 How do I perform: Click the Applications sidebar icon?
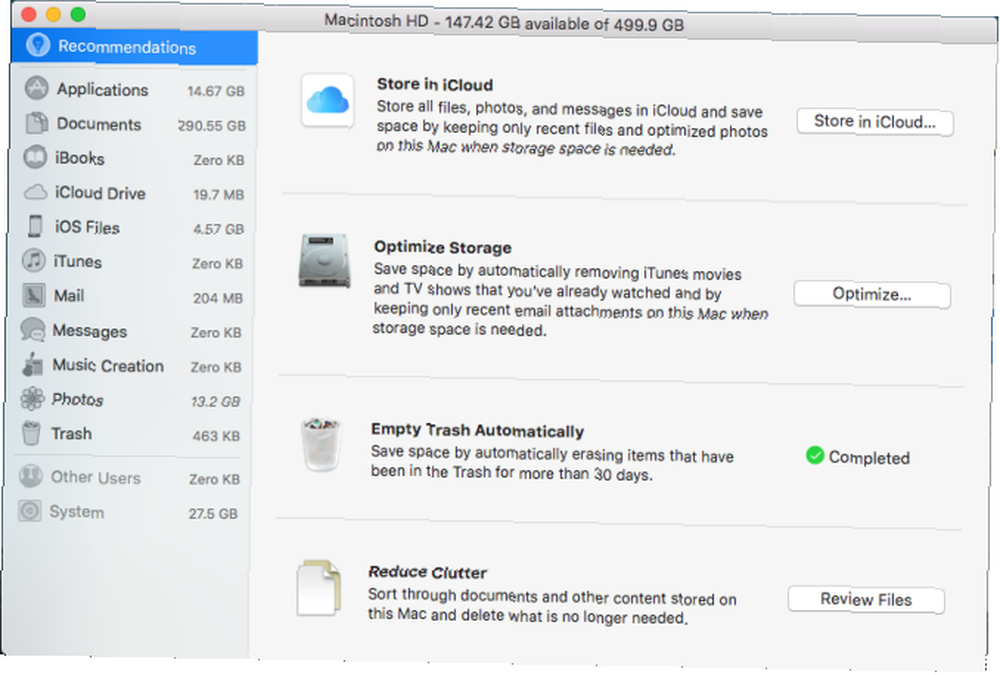36,88
